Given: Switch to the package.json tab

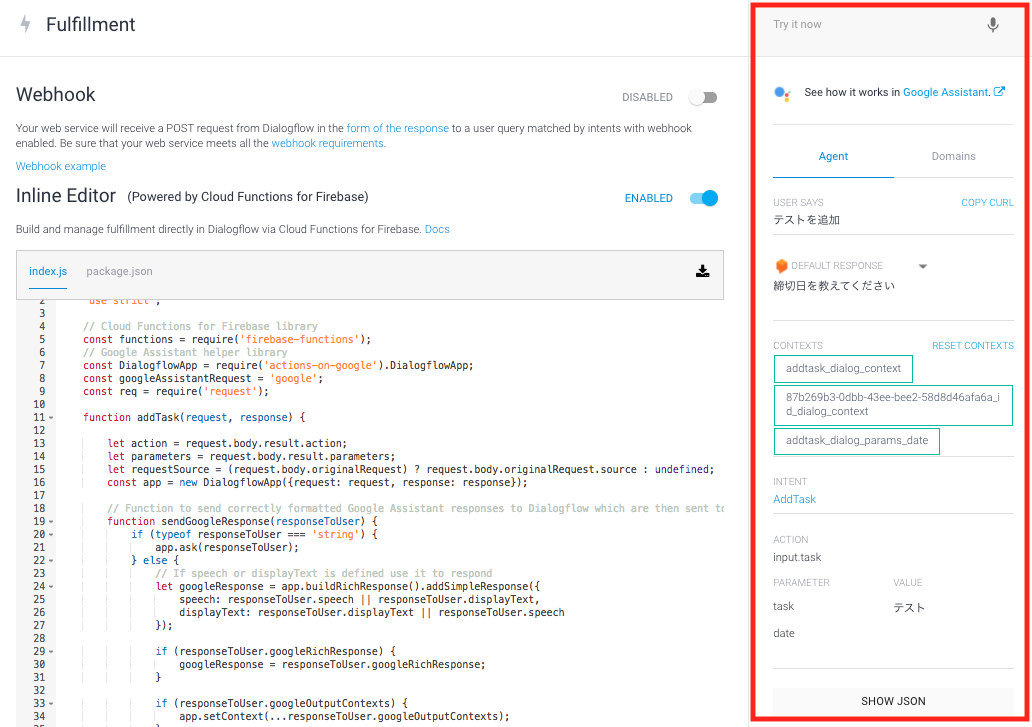Looking at the screenshot, I should (119, 271).
